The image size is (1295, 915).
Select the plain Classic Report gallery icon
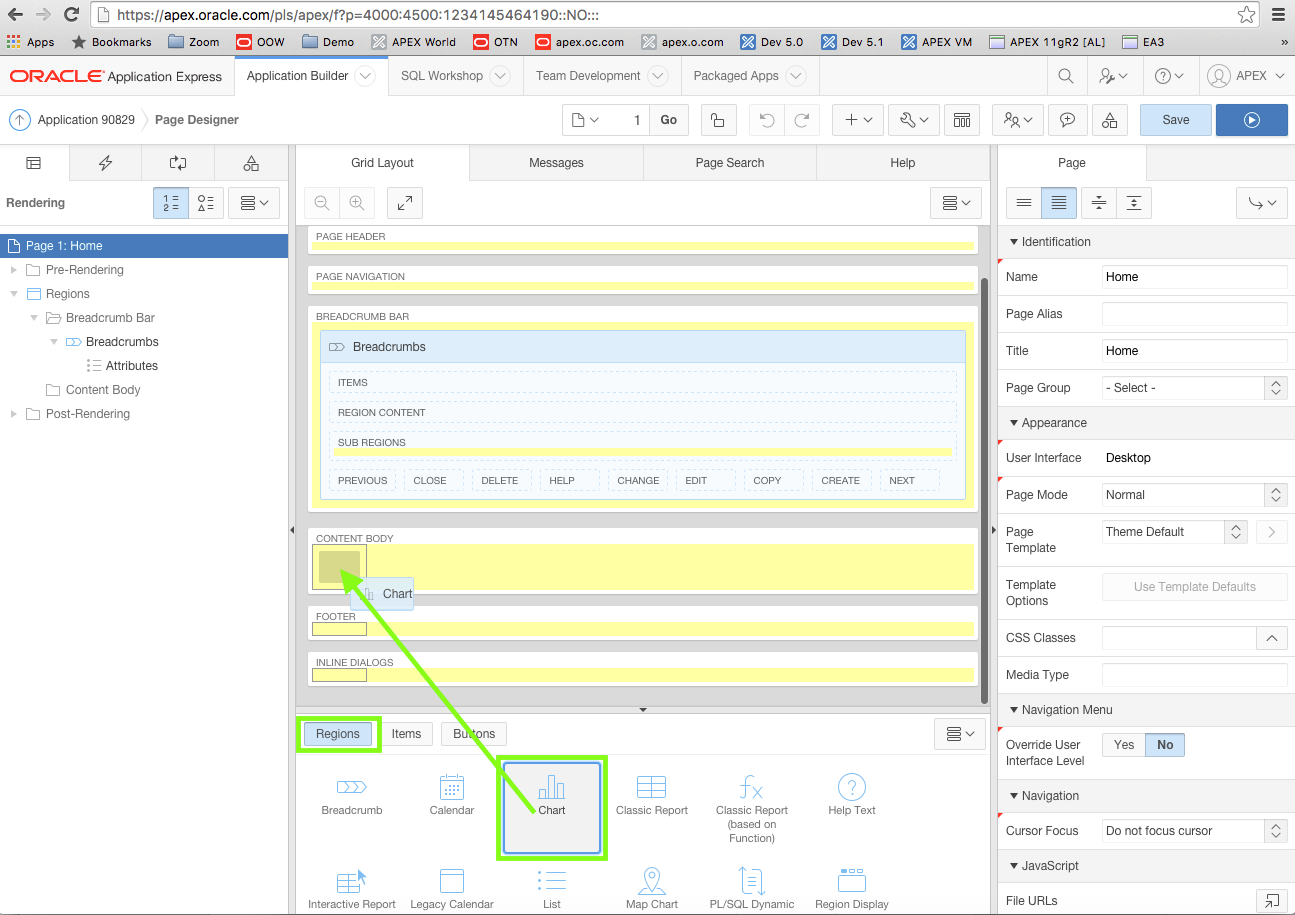pyautogui.click(x=652, y=796)
